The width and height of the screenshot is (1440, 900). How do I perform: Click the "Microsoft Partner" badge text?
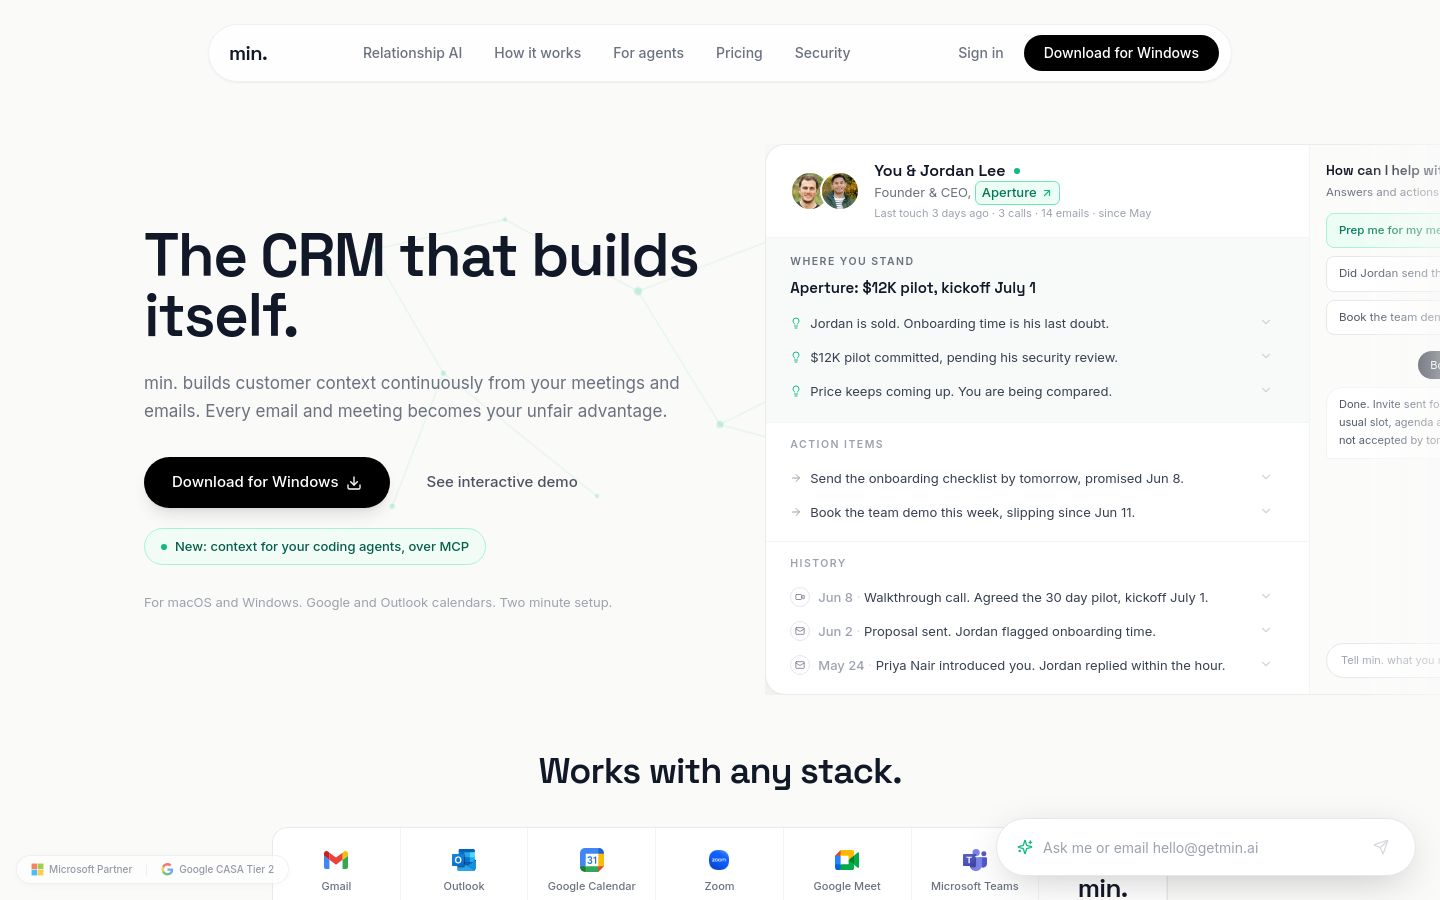click(90, 869)
